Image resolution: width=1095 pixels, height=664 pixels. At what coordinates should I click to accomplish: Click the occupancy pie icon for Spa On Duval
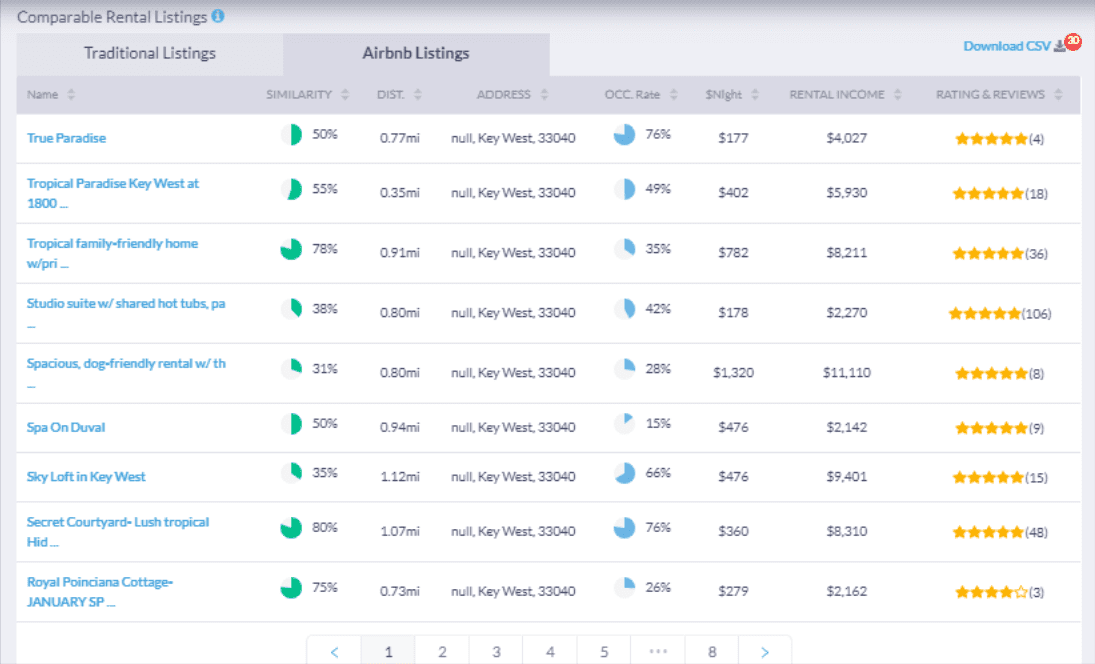624,424
